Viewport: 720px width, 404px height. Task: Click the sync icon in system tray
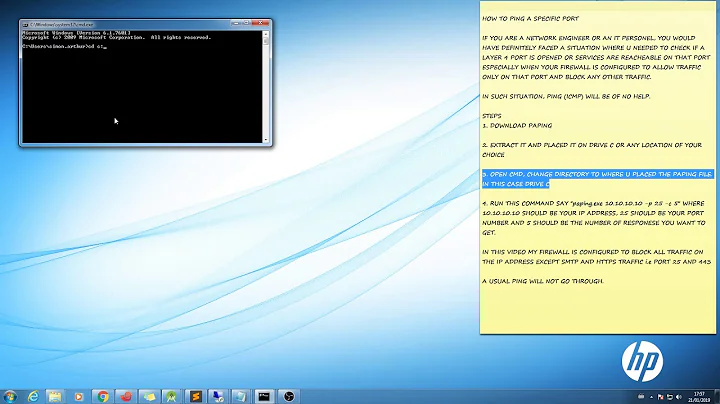669,397
